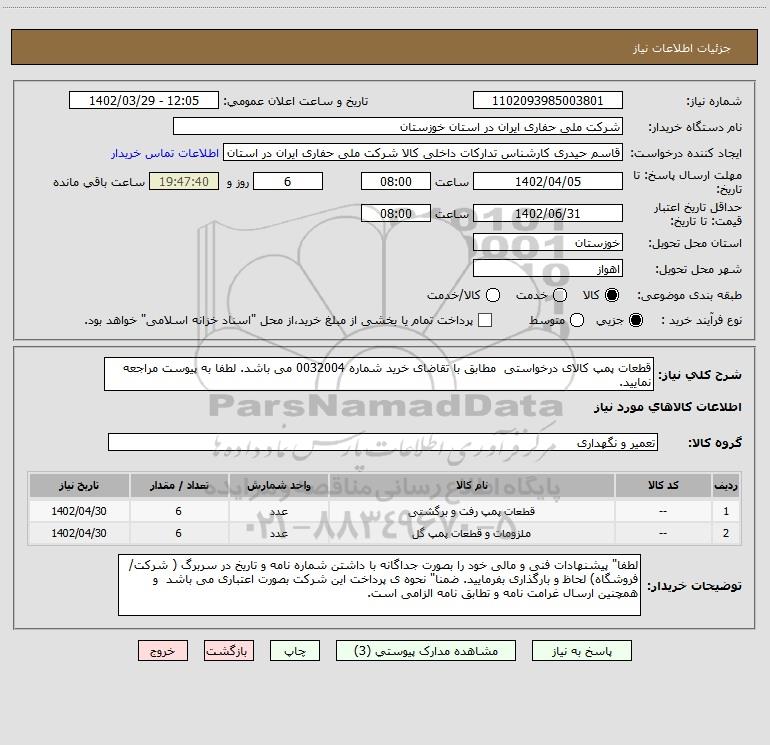Click the جزئیات اطلاعات نیاز header title

682,48
